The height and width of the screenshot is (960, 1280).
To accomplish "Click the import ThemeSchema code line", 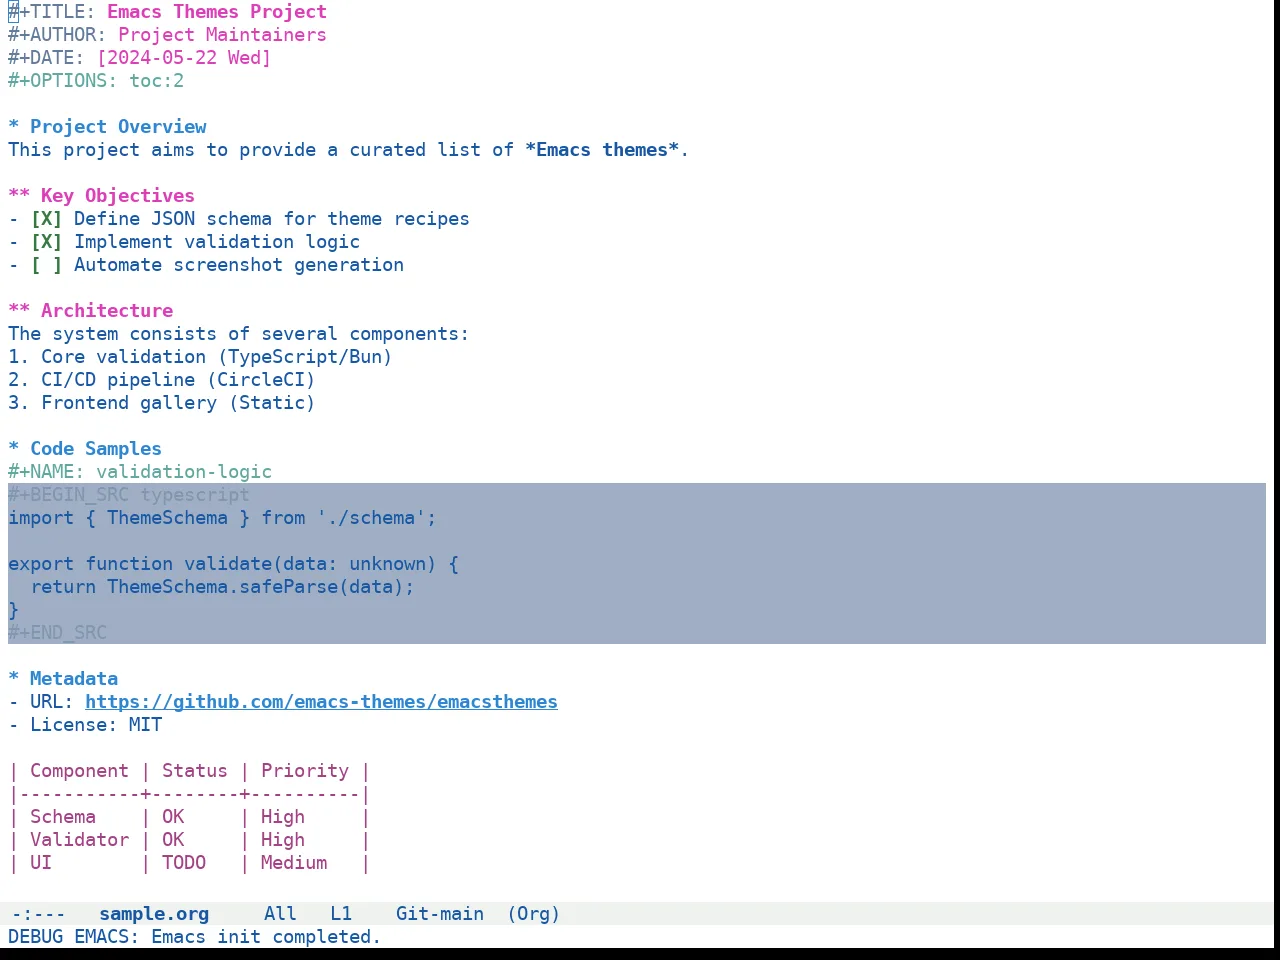I will (x=222, y=518).
